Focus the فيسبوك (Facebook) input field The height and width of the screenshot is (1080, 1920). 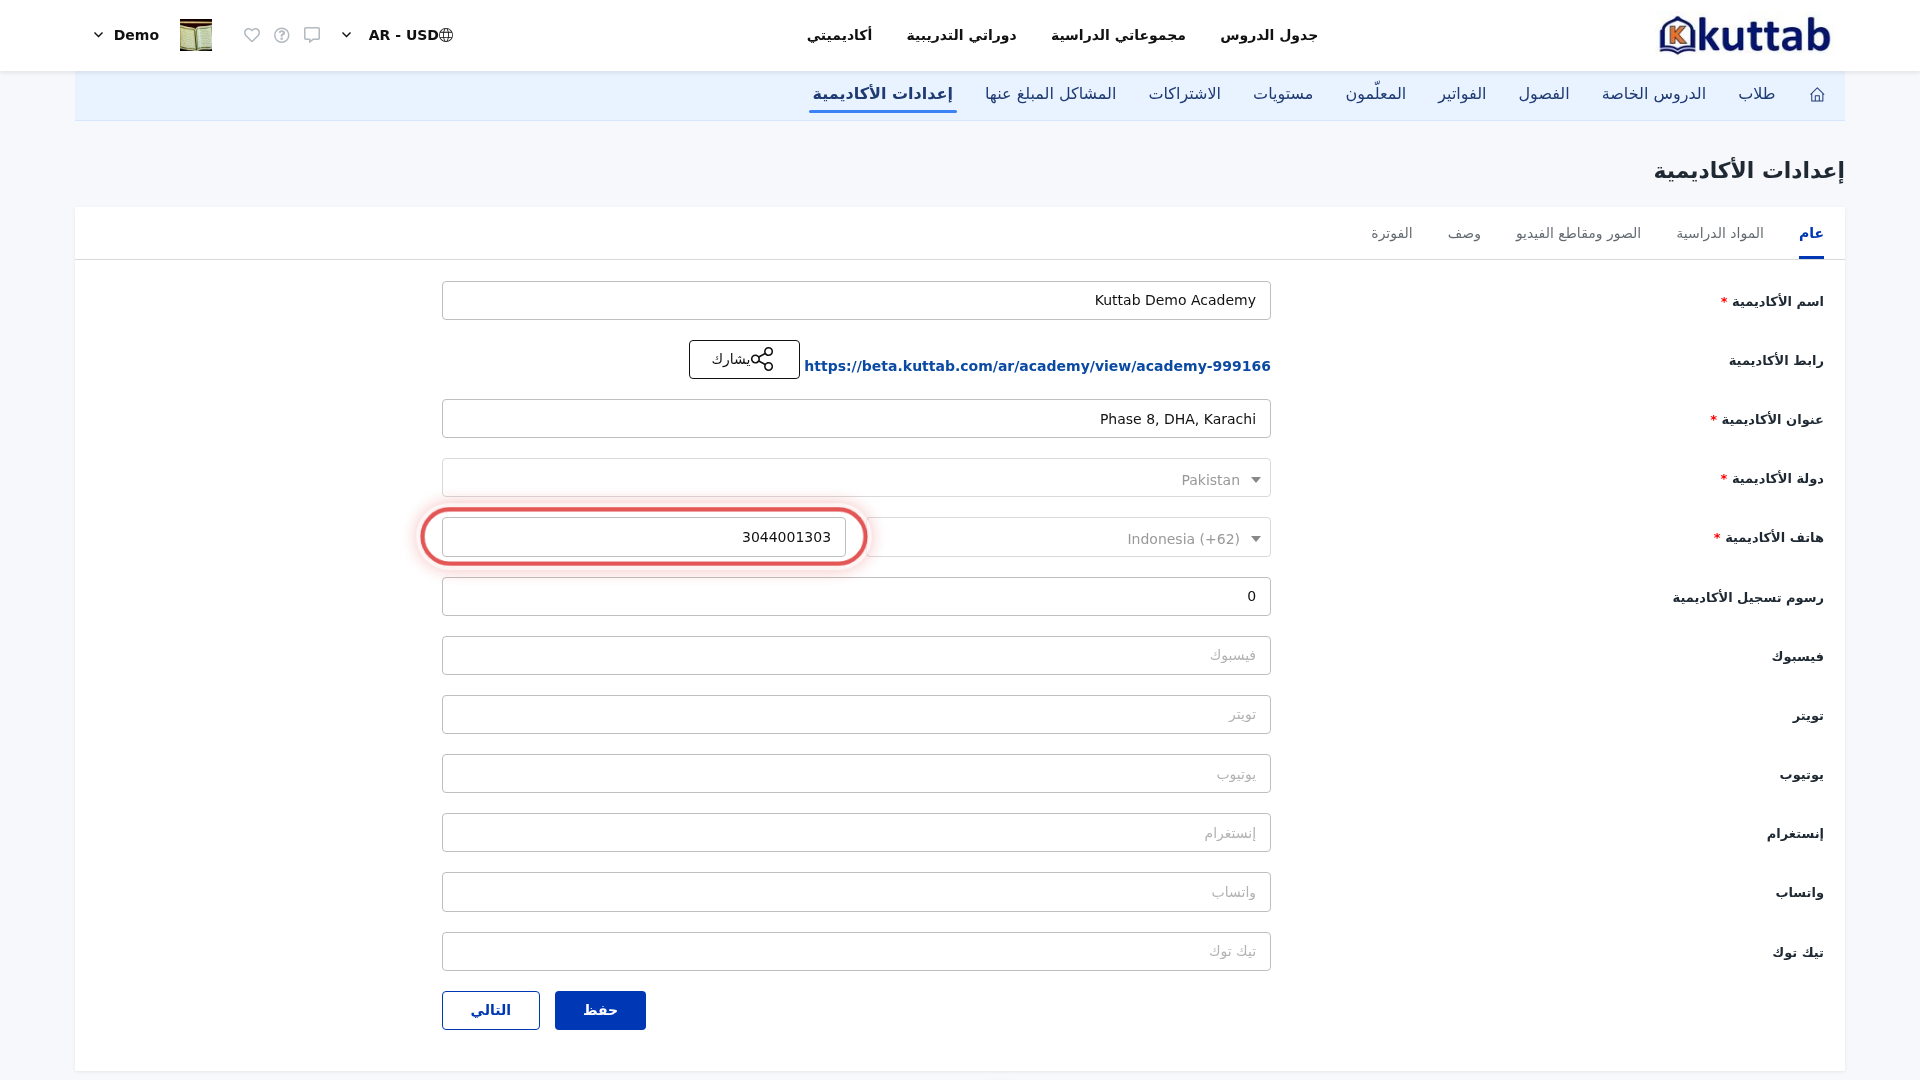856,656
